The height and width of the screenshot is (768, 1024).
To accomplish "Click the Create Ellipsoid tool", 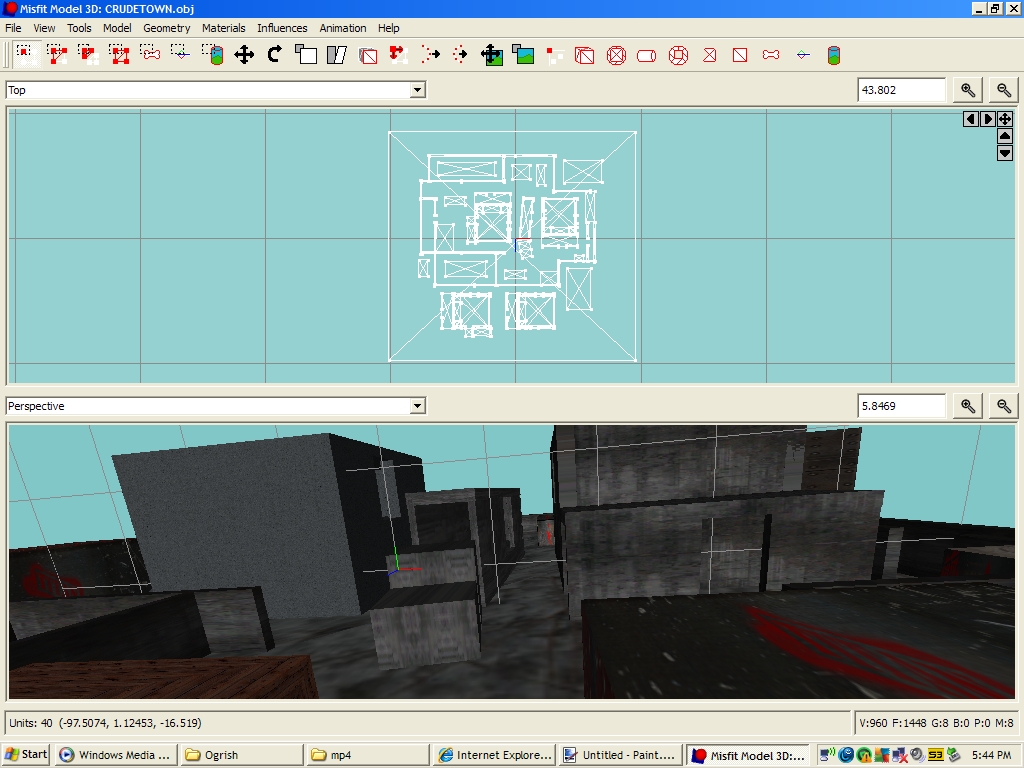I will 616,56.
